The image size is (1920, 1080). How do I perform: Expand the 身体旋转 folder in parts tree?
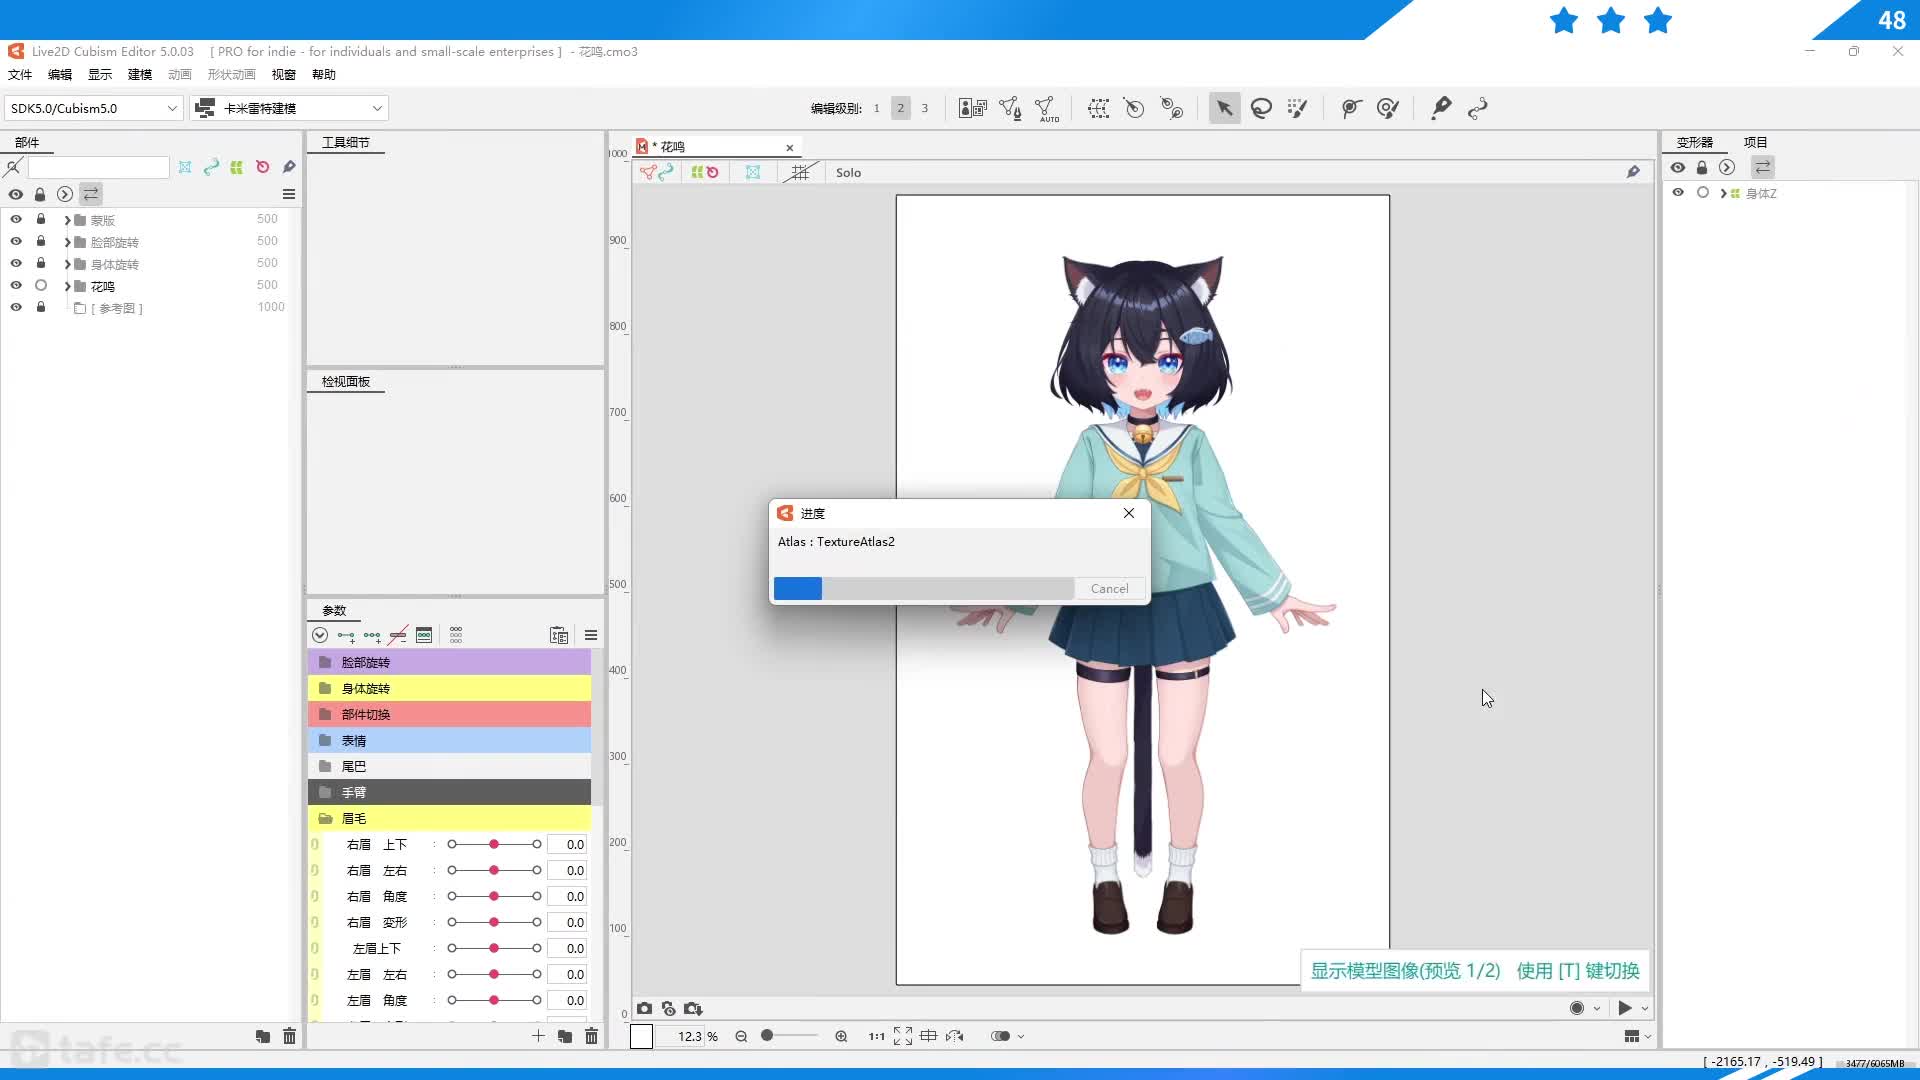click(x=67, y=264)
